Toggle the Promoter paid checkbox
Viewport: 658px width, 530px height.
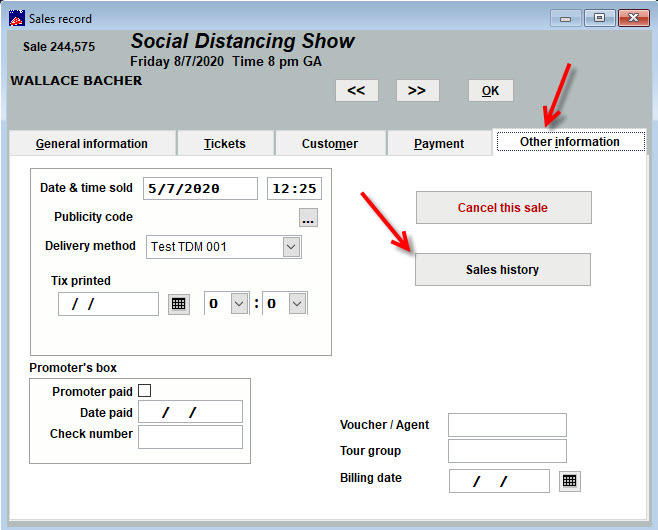coord(145,391)
